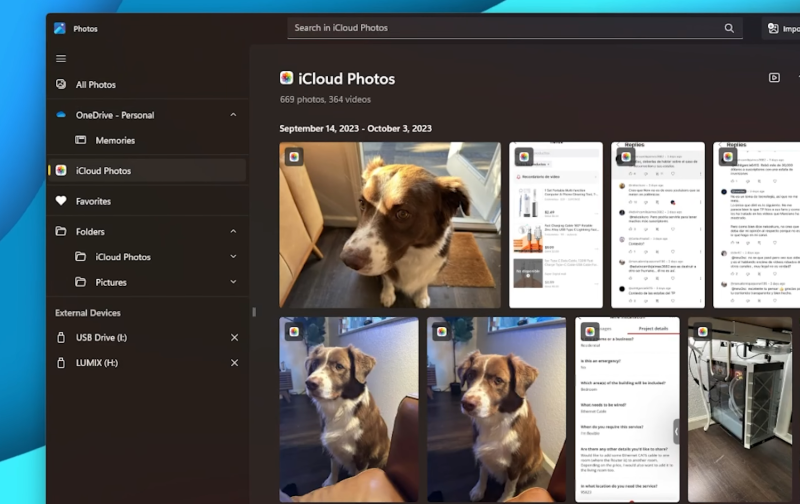Click the Memories icon in sidebar
The height and width of the screenshot is (504, 800).
(81, 140)
